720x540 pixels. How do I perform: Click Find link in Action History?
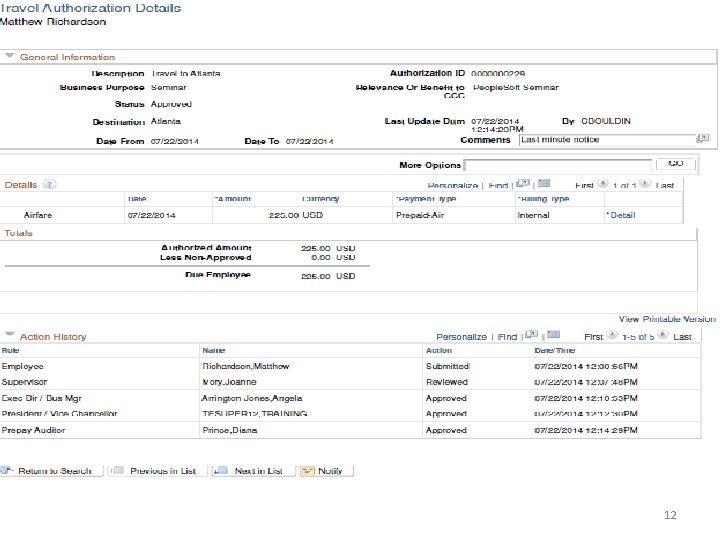tap(507, 337)
